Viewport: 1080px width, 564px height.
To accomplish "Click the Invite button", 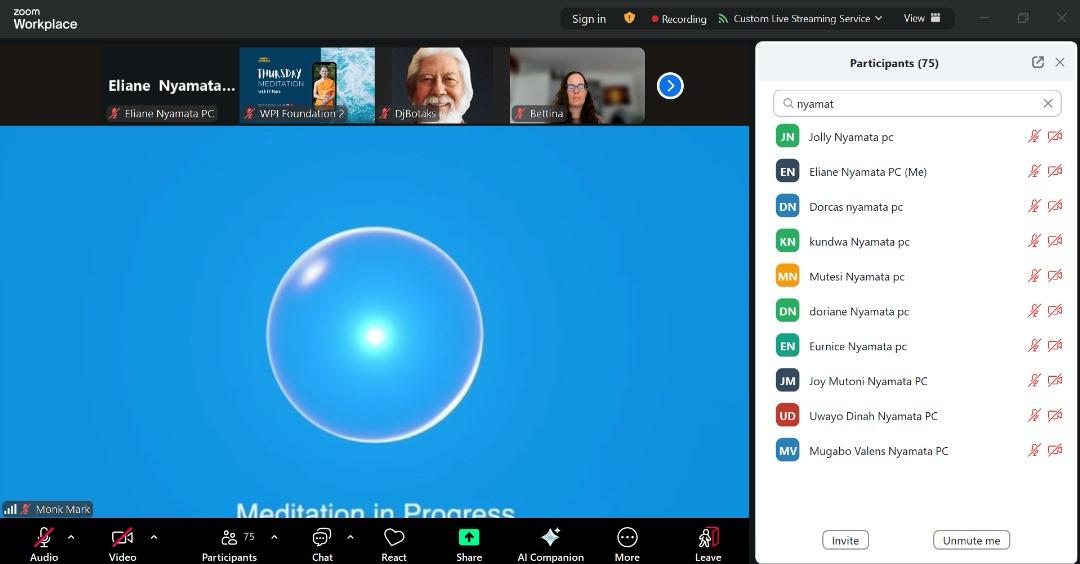I will tap(845, 540).
